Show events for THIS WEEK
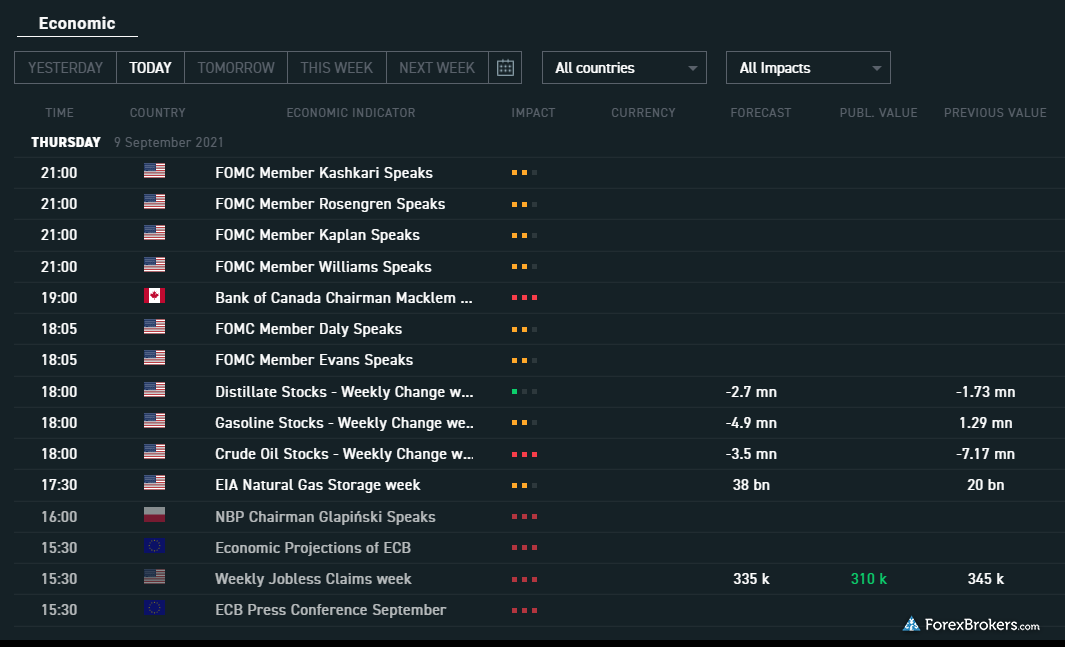Screen dimensions: 1065x647 [337, 68]
